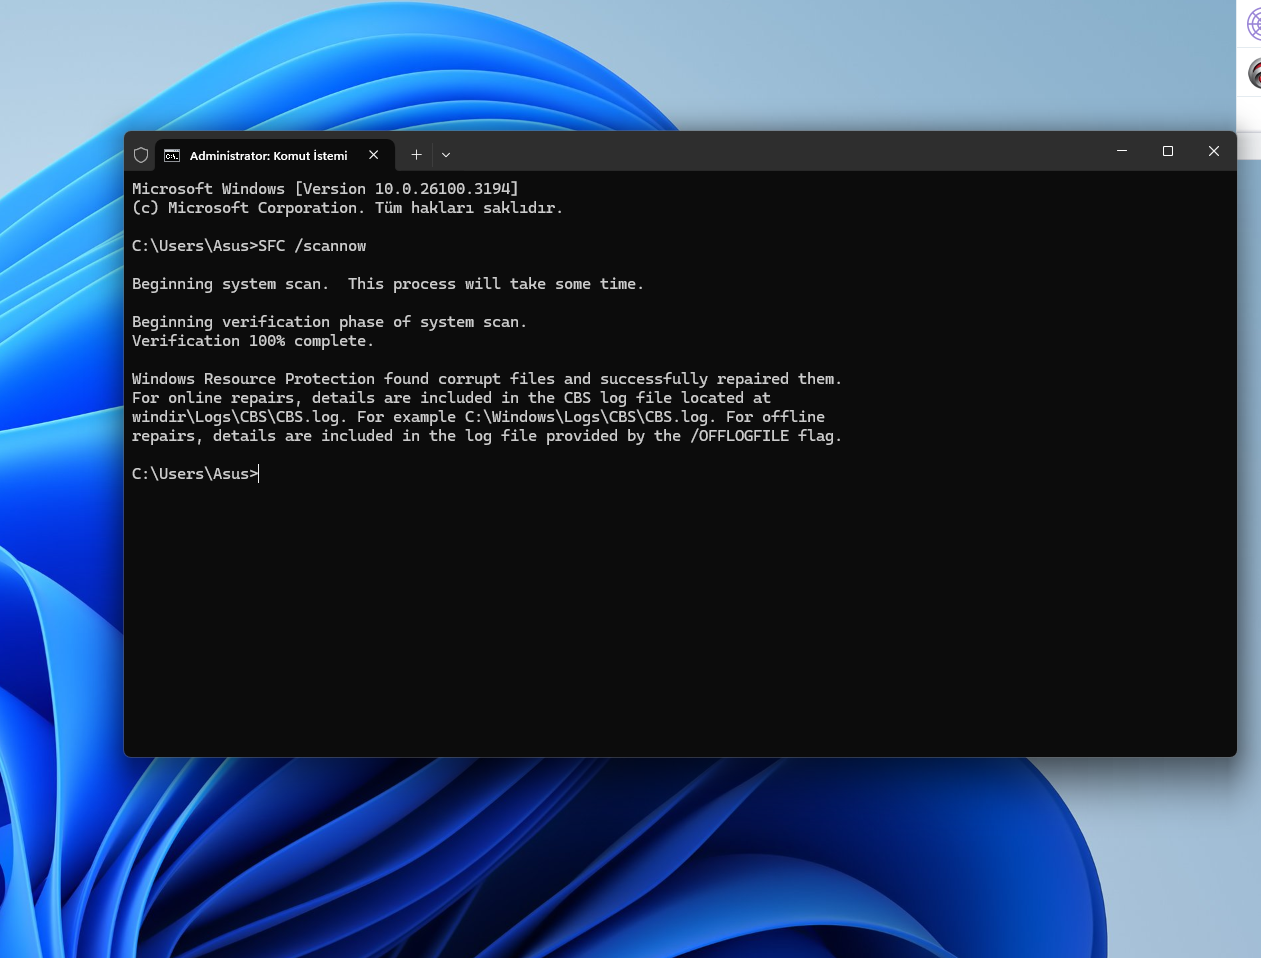Click the 'Beginning system scan' output line
This screenshot has height=958, width=1261.
(388, 284)
